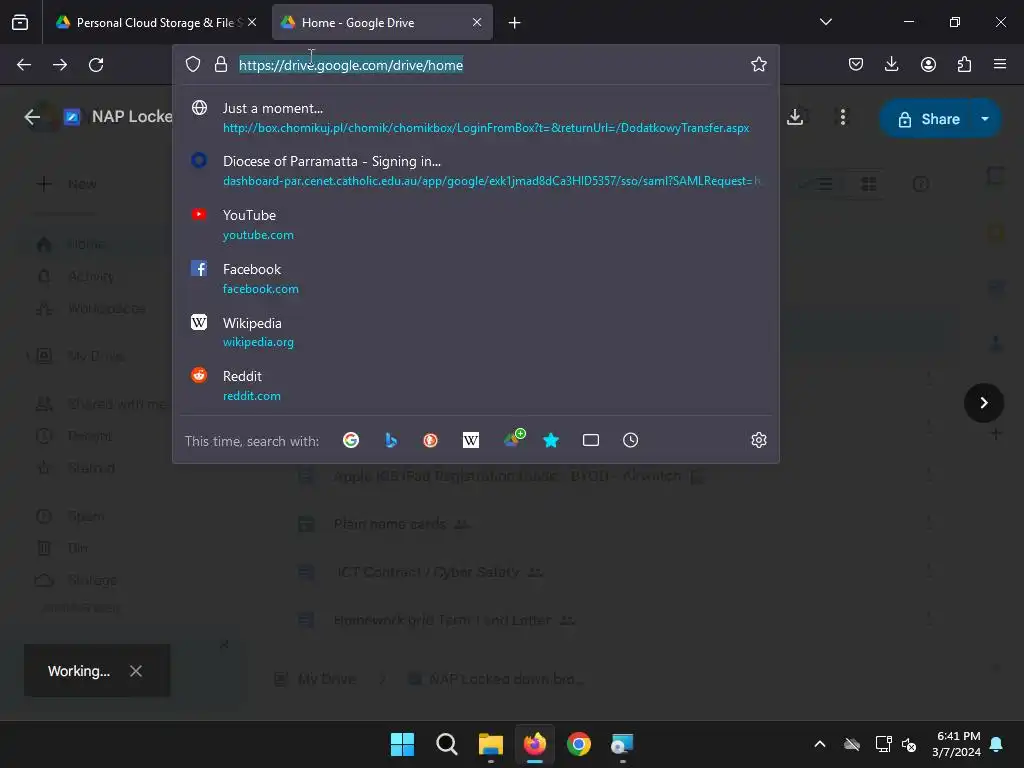Go to next preview item arrow
Screen dimensions: 1024x768
click(x=984, y=402)
